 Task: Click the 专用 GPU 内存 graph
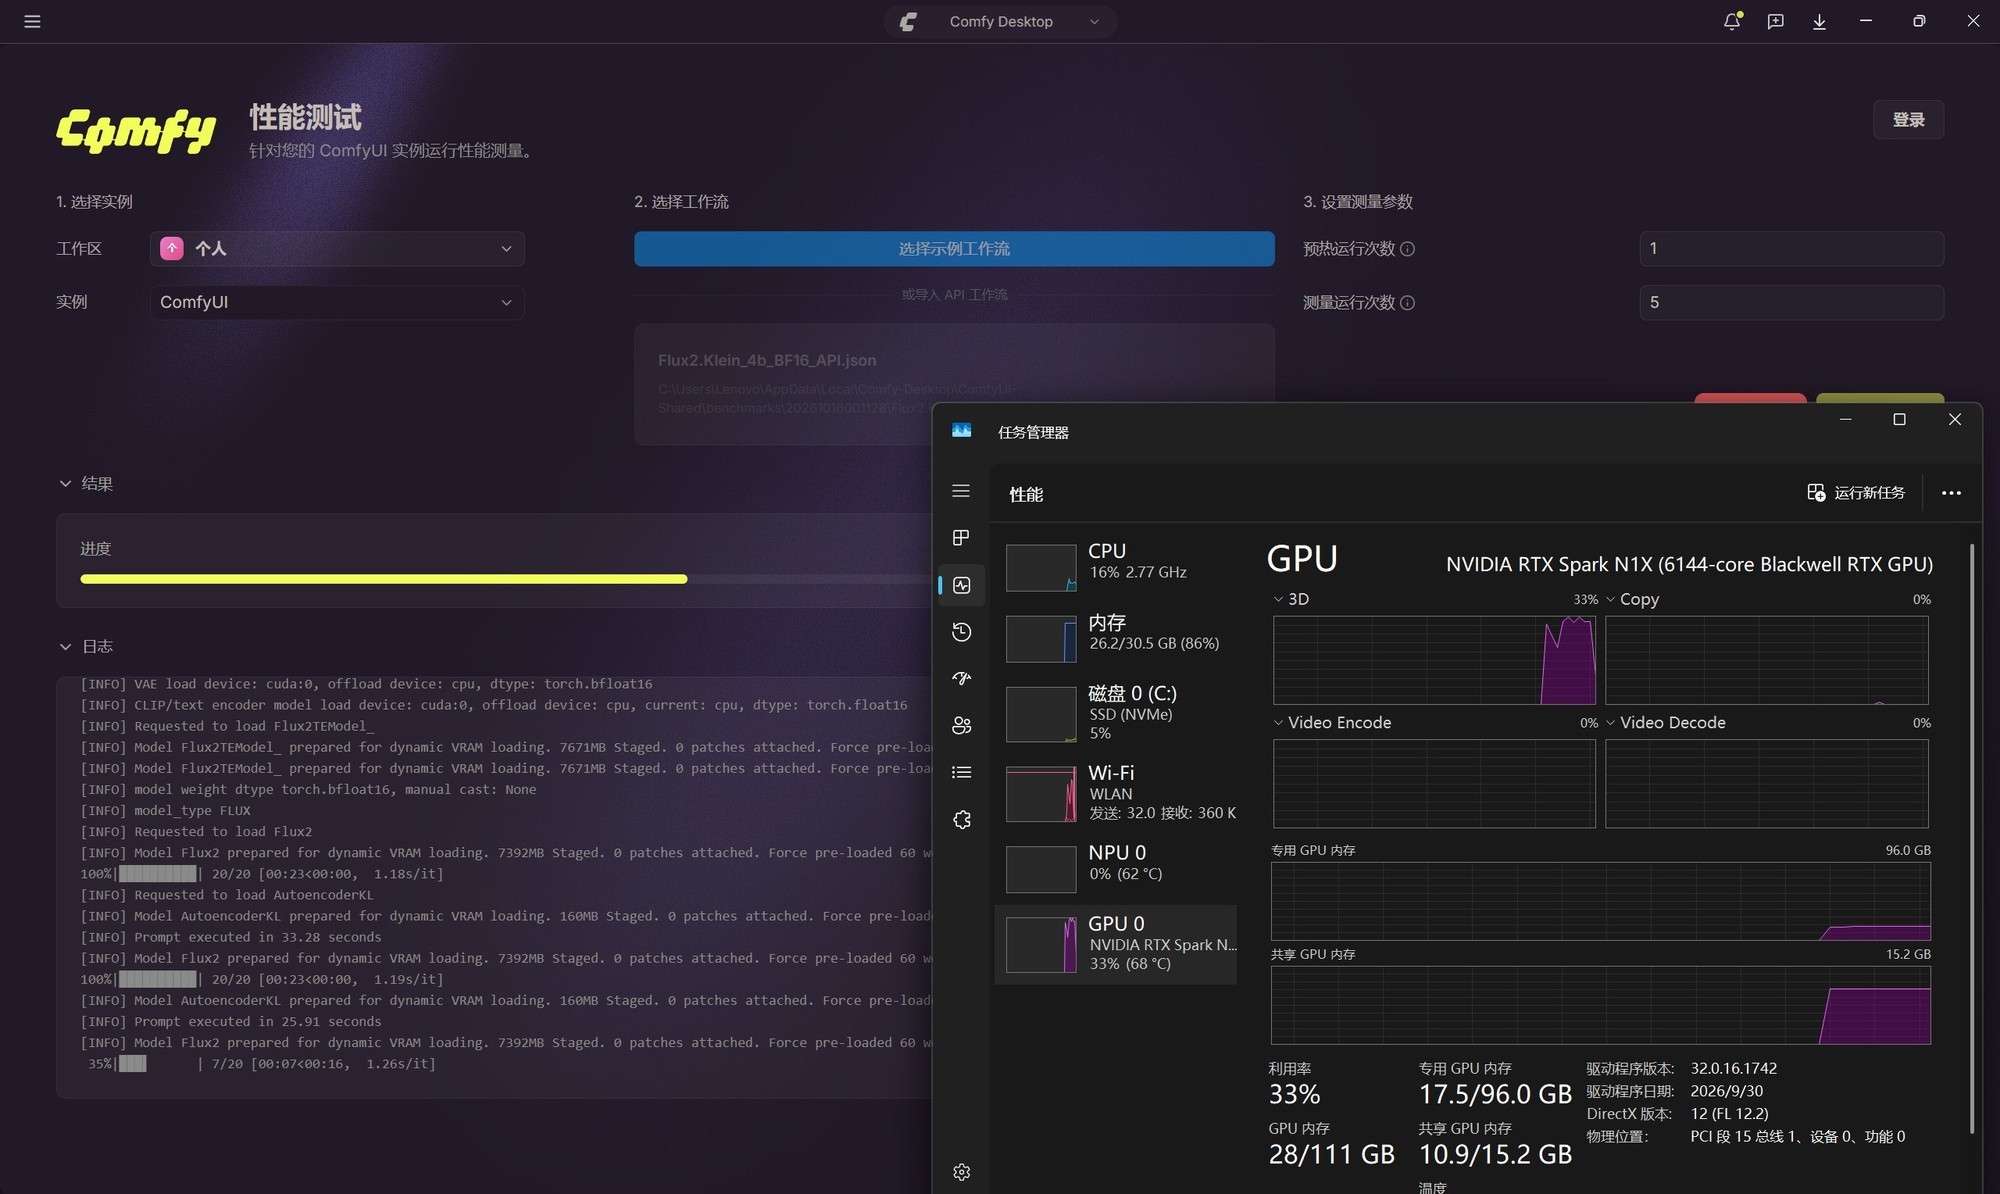pyautogui.click(x=1600, y=901)
